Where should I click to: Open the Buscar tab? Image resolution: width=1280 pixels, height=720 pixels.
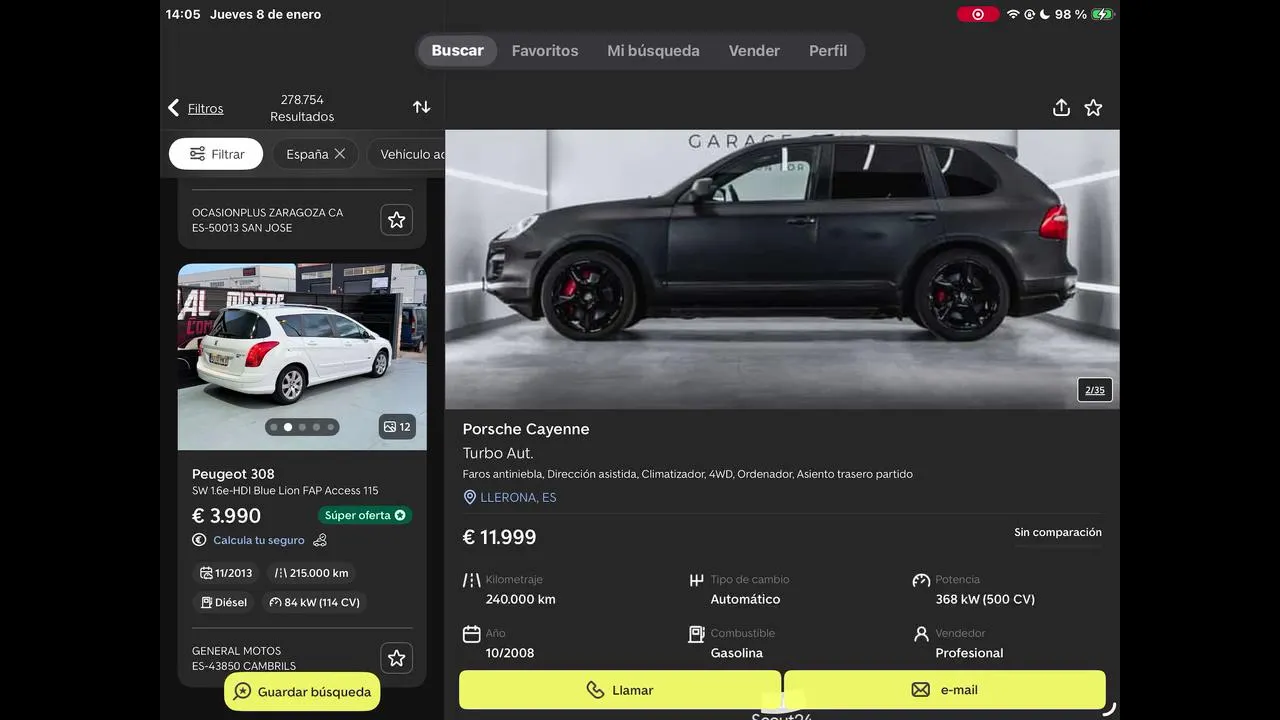[x=457, y=51]
